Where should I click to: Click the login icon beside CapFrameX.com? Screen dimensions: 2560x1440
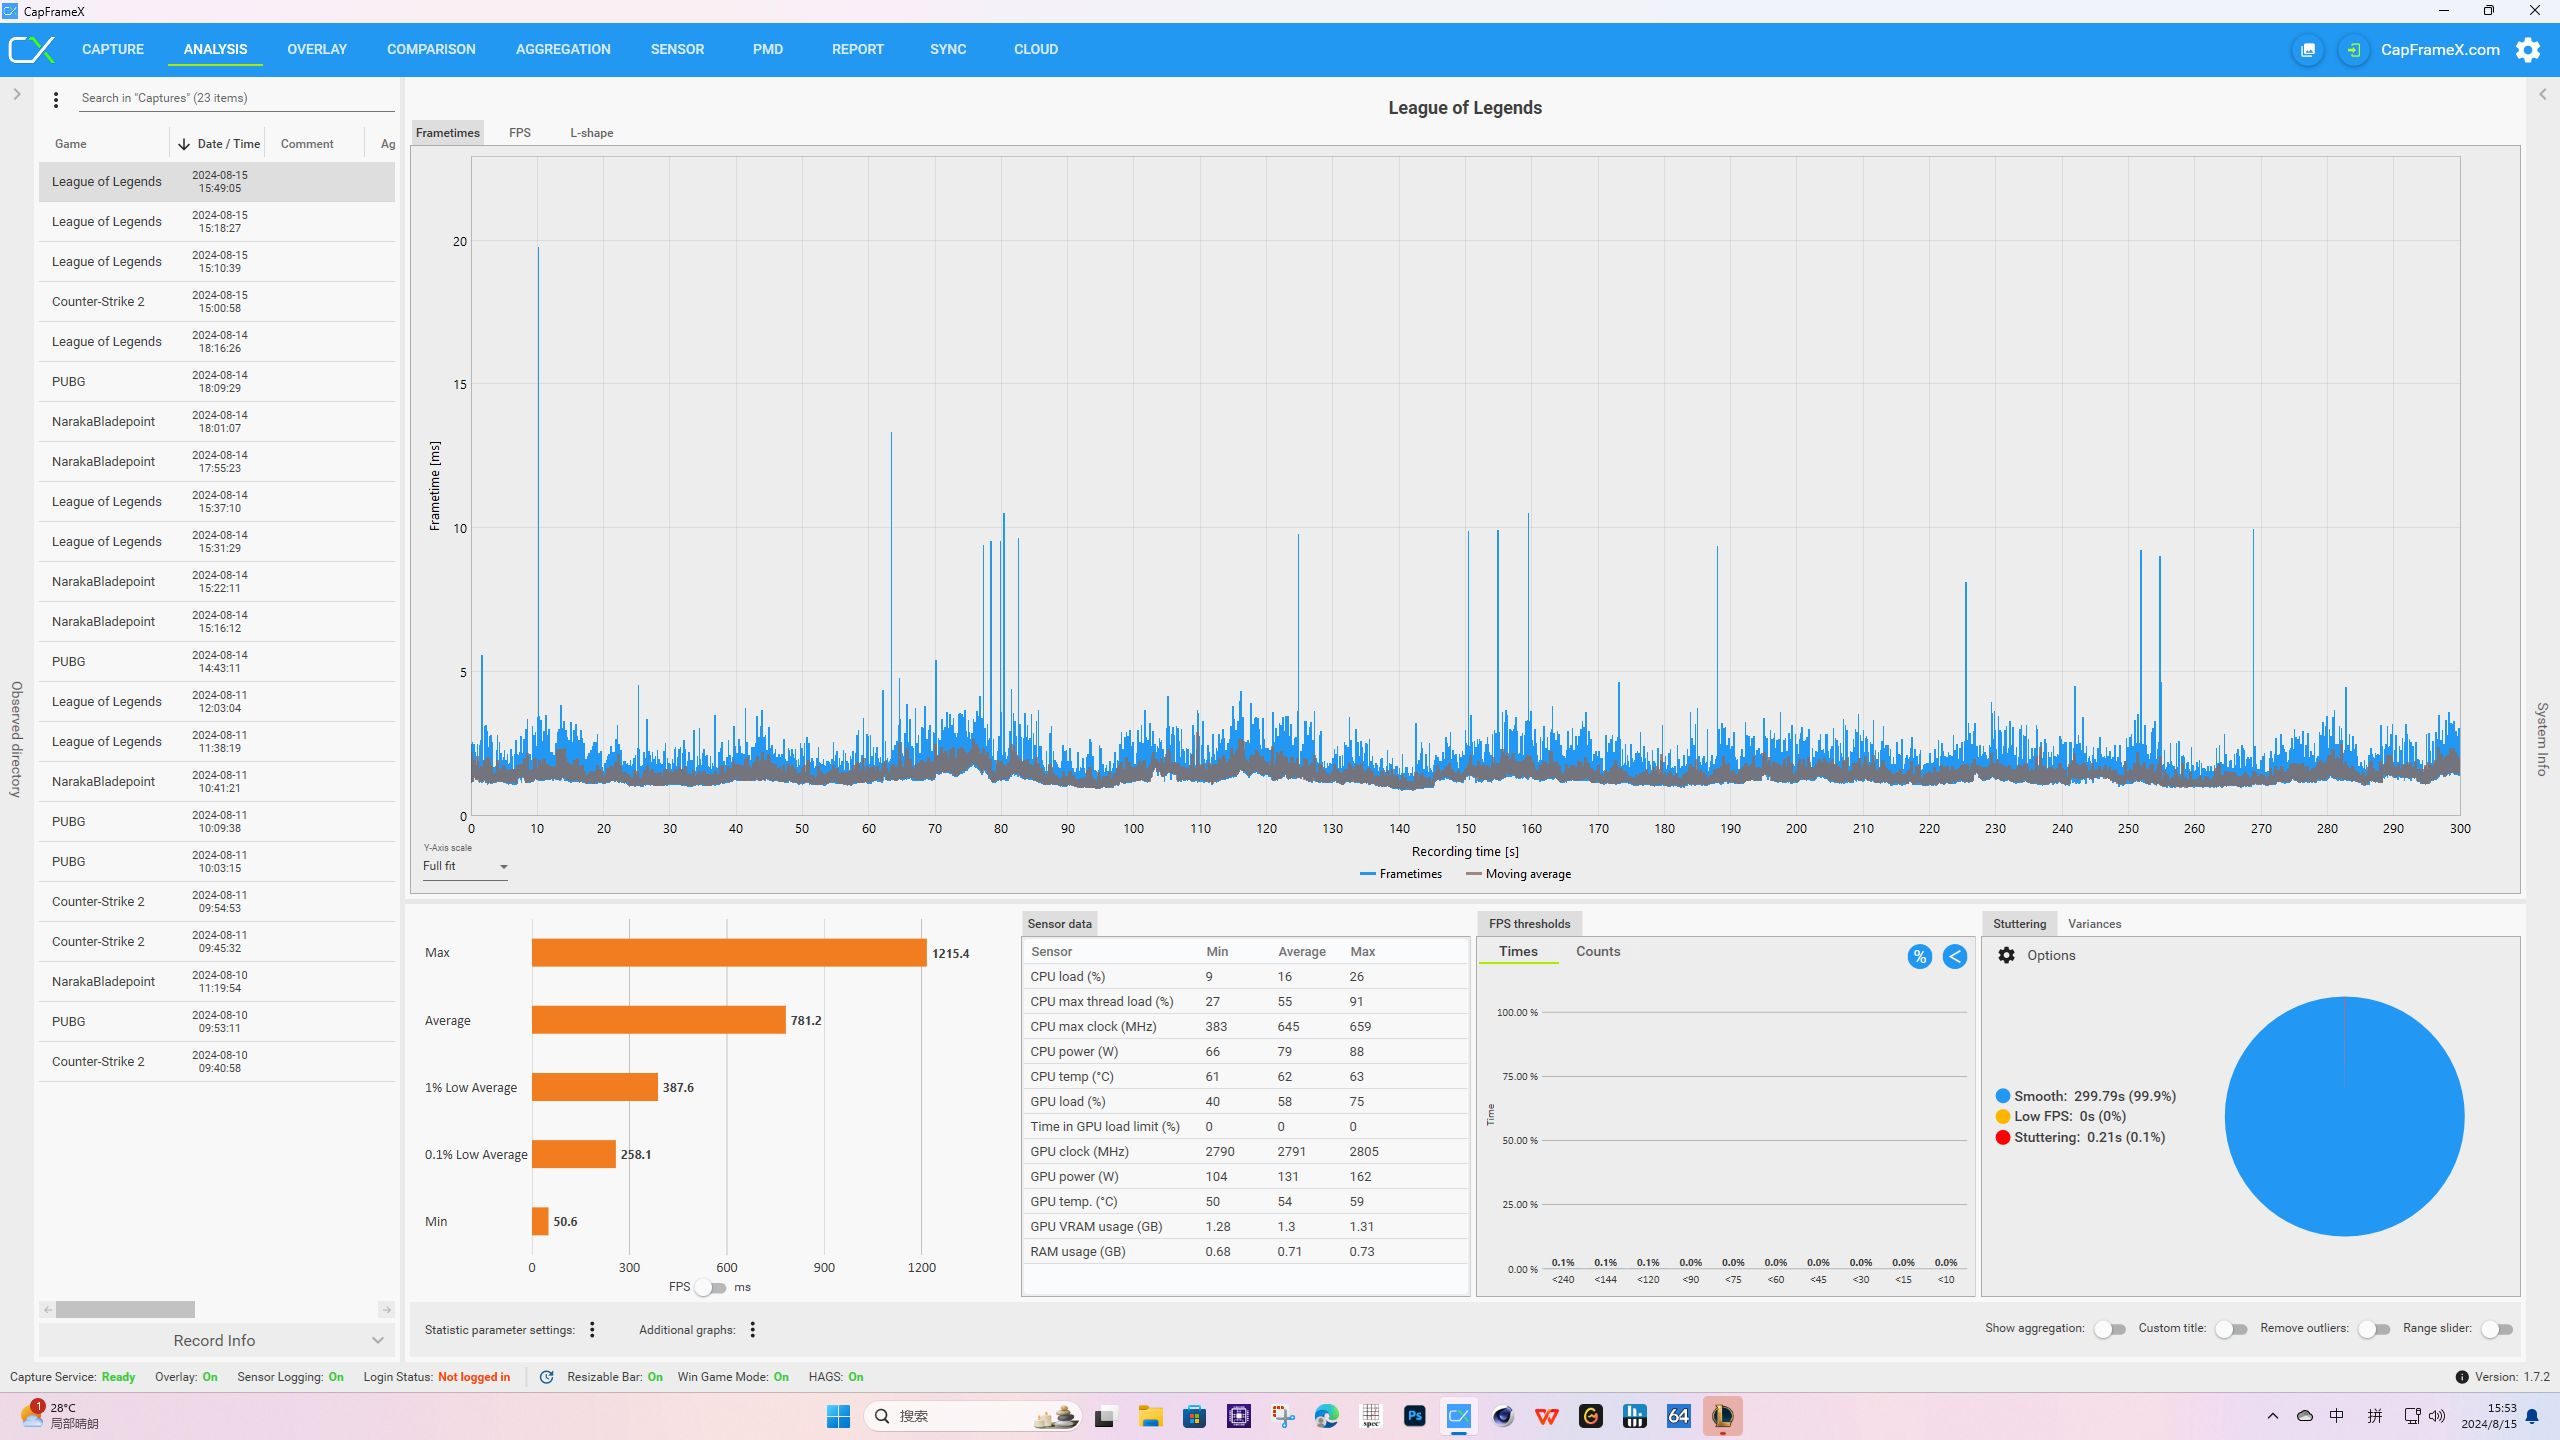tap(2354, 50)
